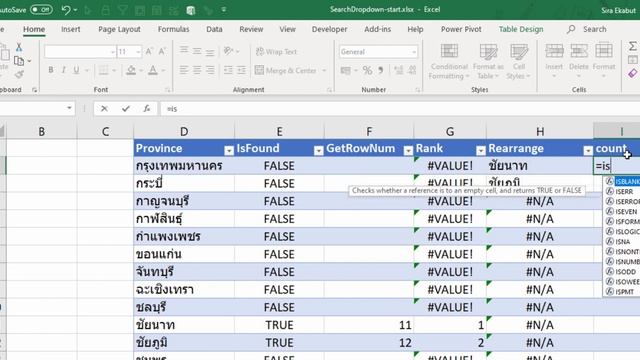Apply the Font Color button
The height and width of the screenshot is (360, 640).
tap(153, 70)
